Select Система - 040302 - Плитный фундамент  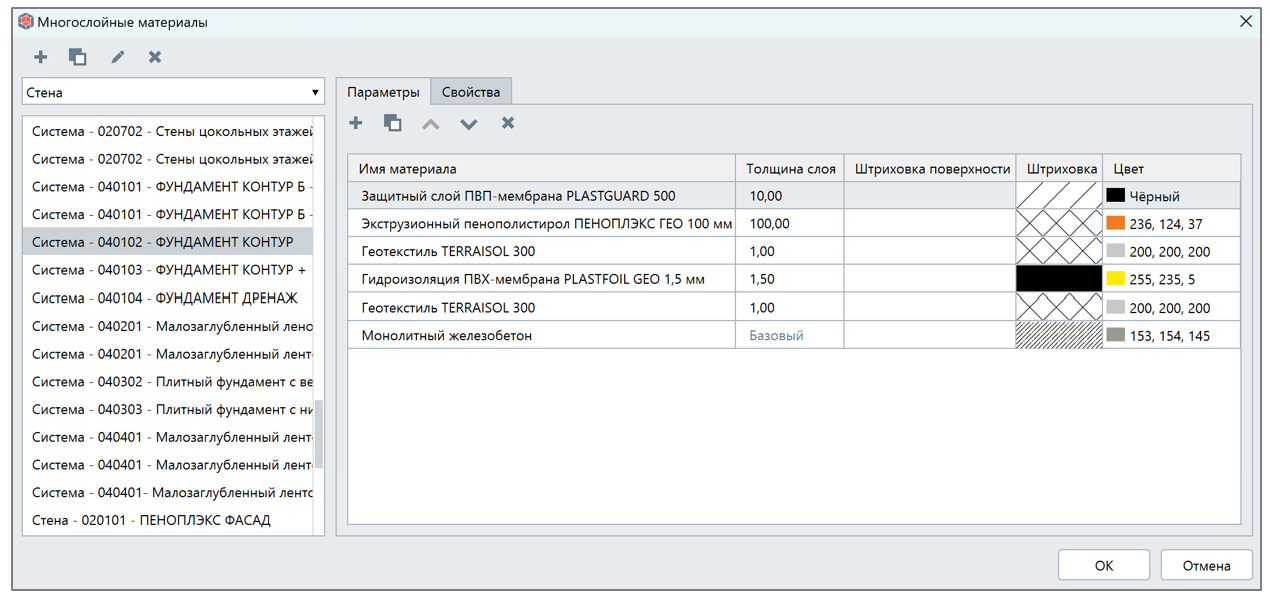[168, 381]
